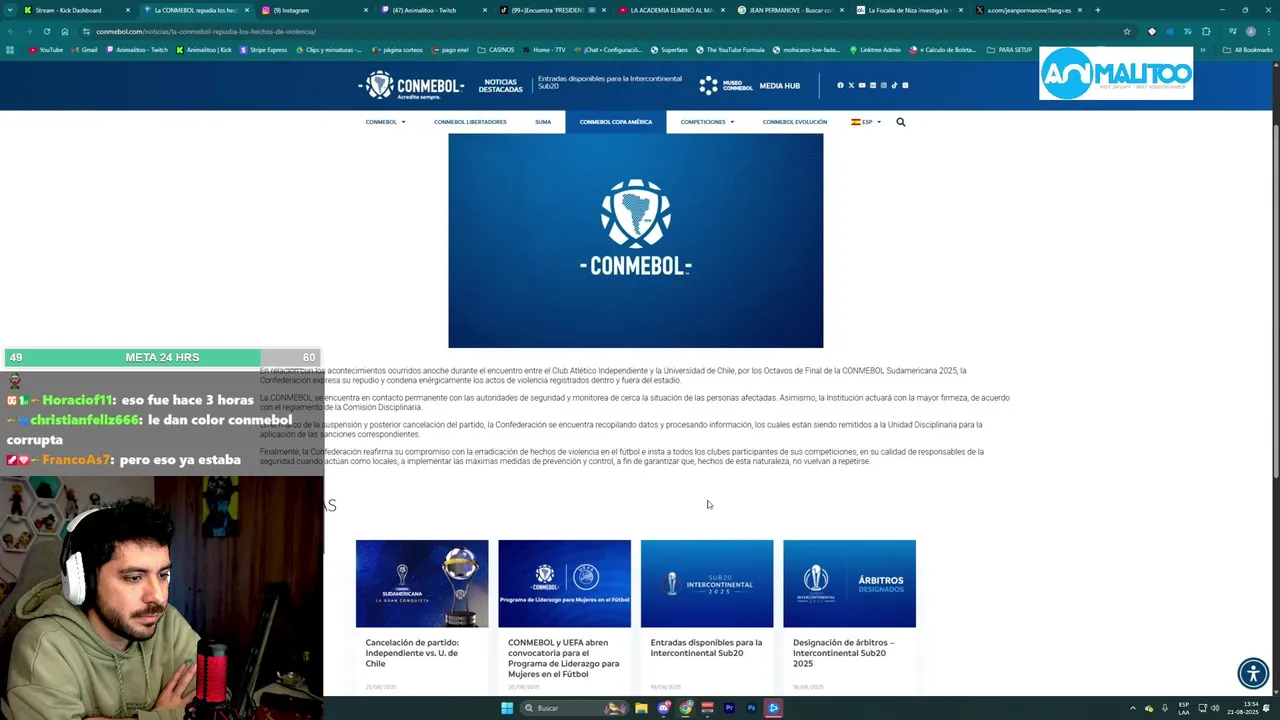
Task: Click the META 24 HRS progress bar
Action: (x=162, y=357)
